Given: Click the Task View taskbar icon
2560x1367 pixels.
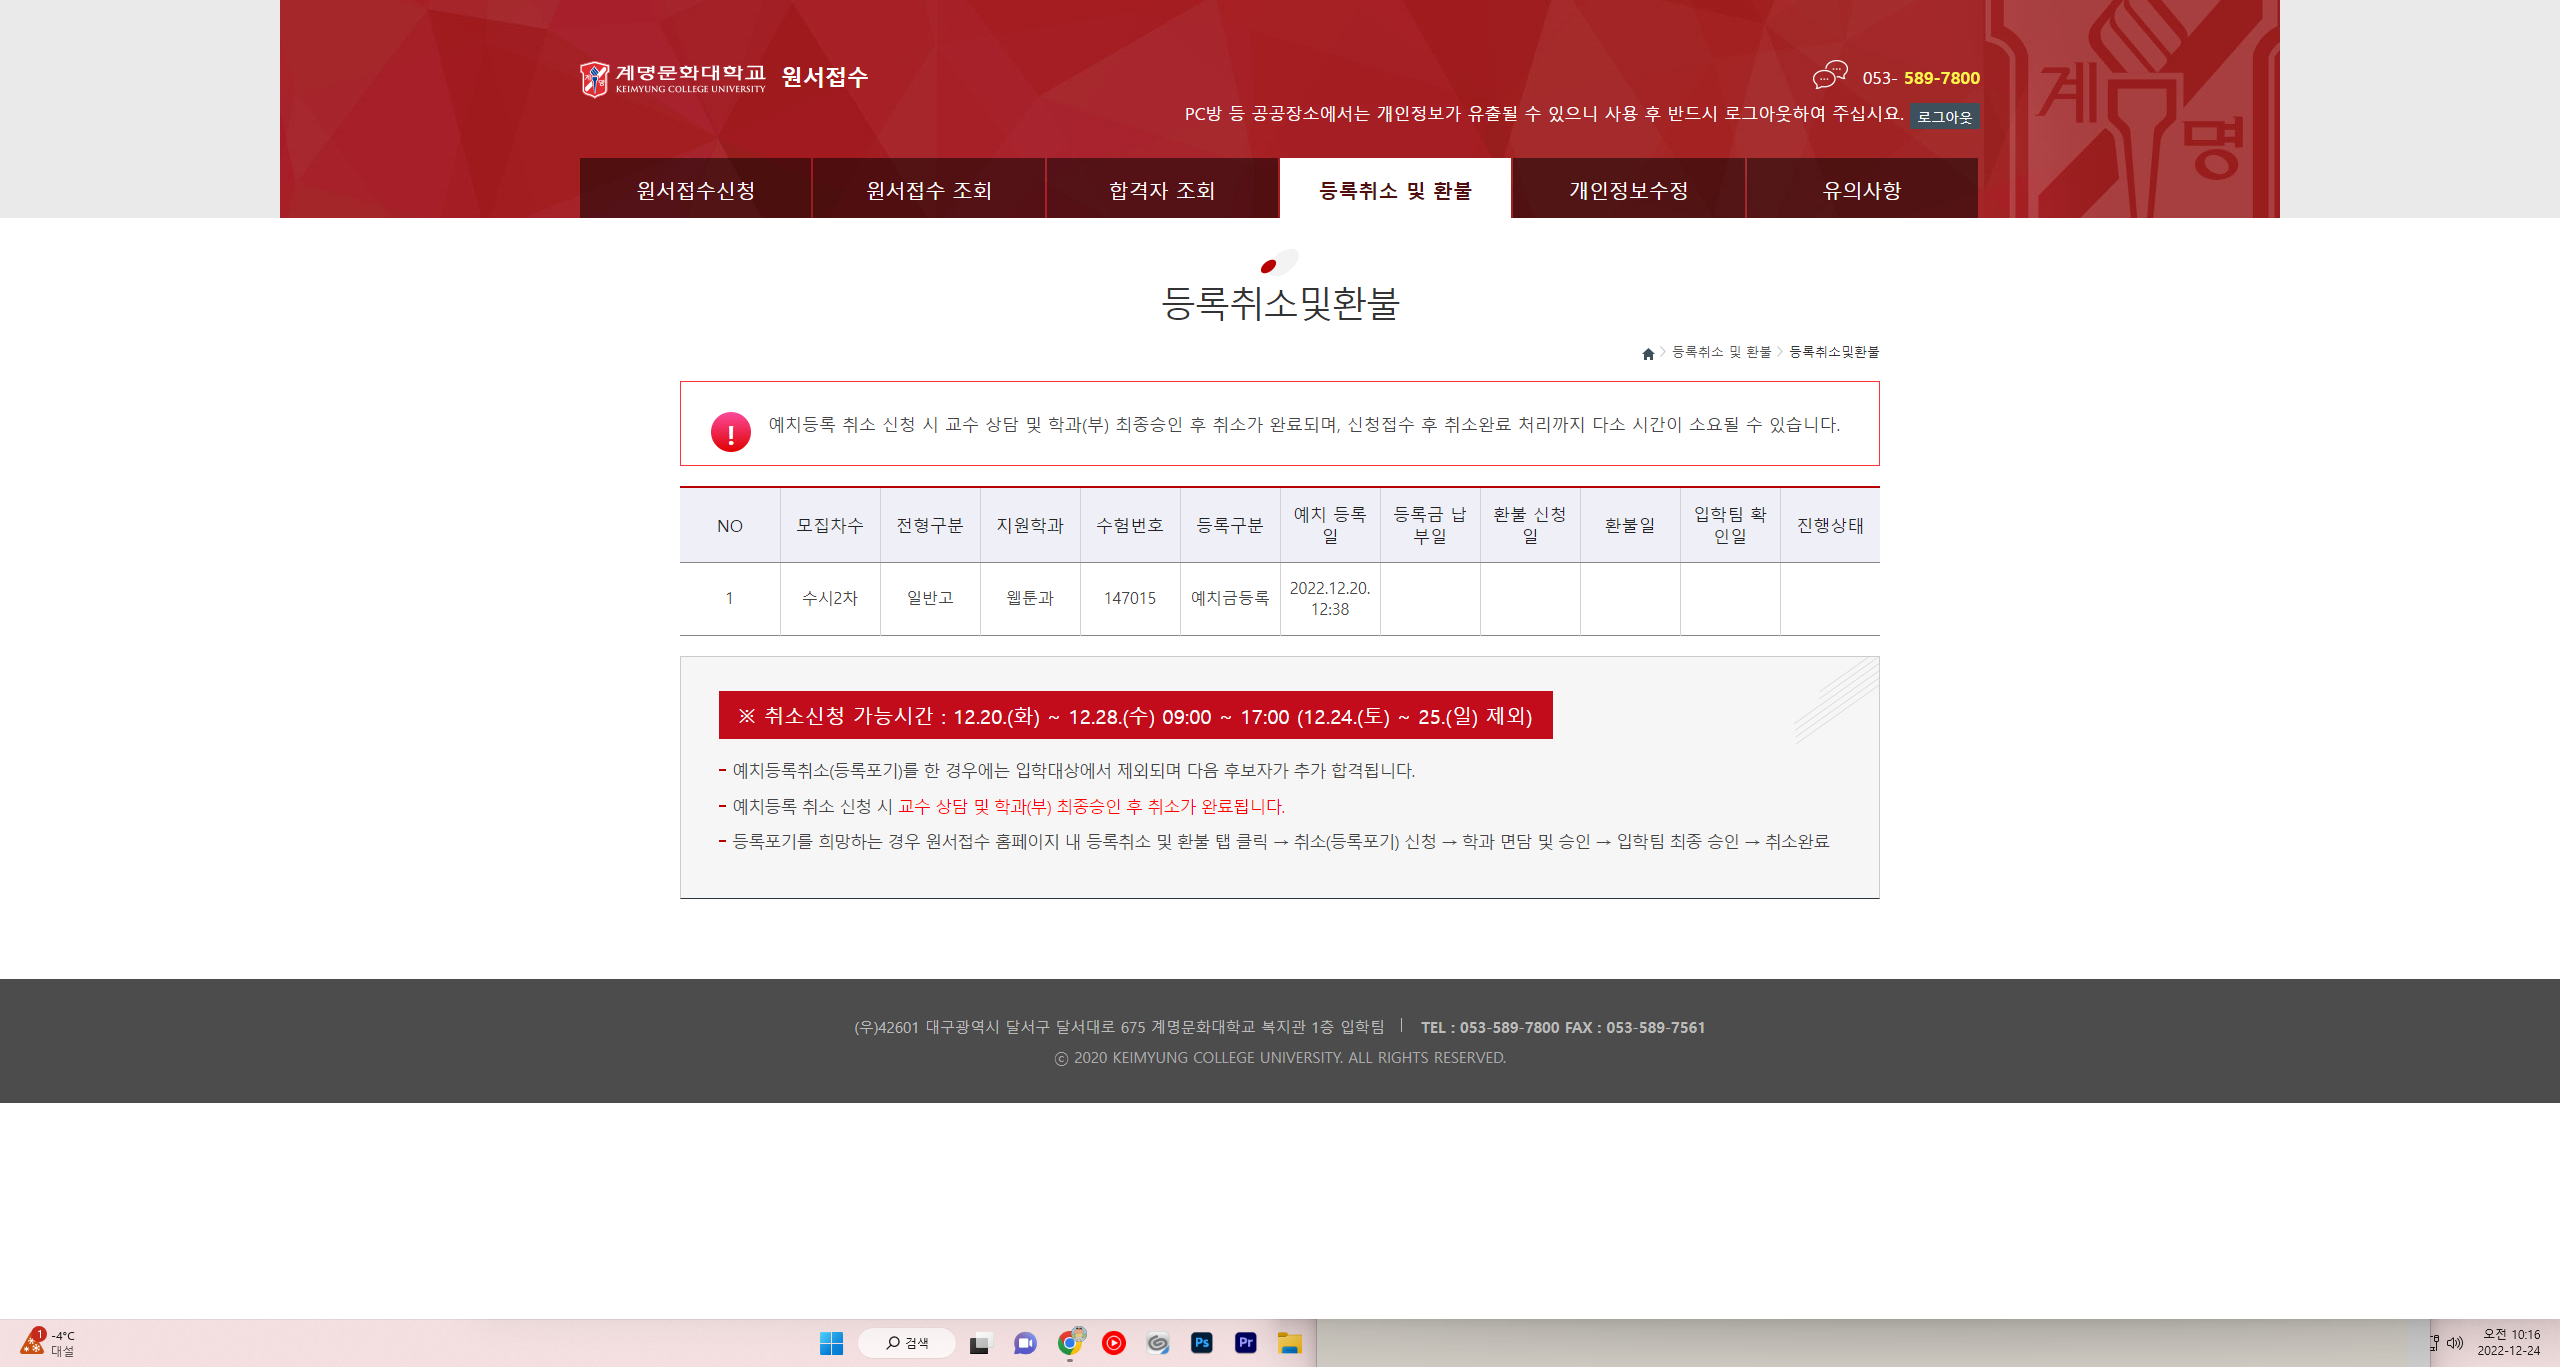Looking at the screenshot, I should click(980, 1343).
